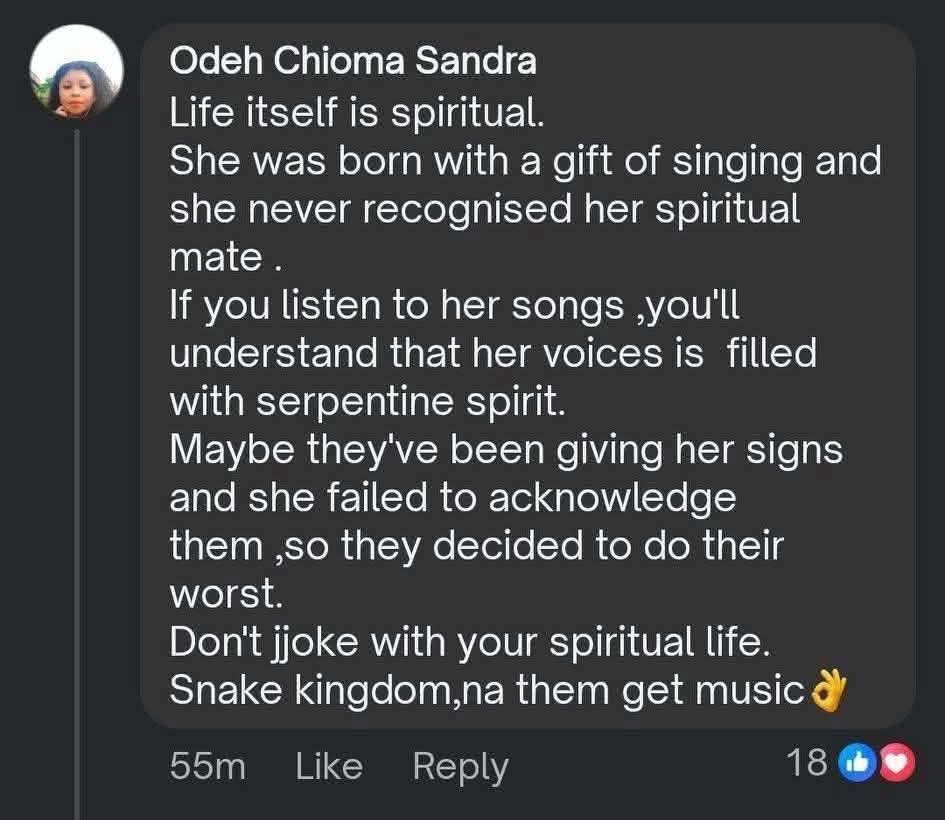Click the "Life itself is spiritual." line
Image resolution: width=945 pixels, height=820 pixels.
pyautogui.click(x=357, y=112)
